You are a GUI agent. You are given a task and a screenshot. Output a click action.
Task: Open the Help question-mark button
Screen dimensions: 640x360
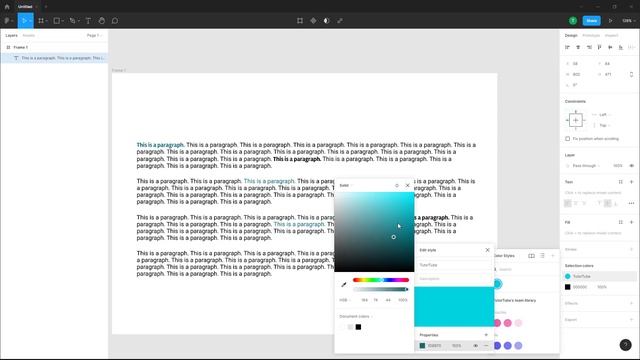[x=625, y=345]
